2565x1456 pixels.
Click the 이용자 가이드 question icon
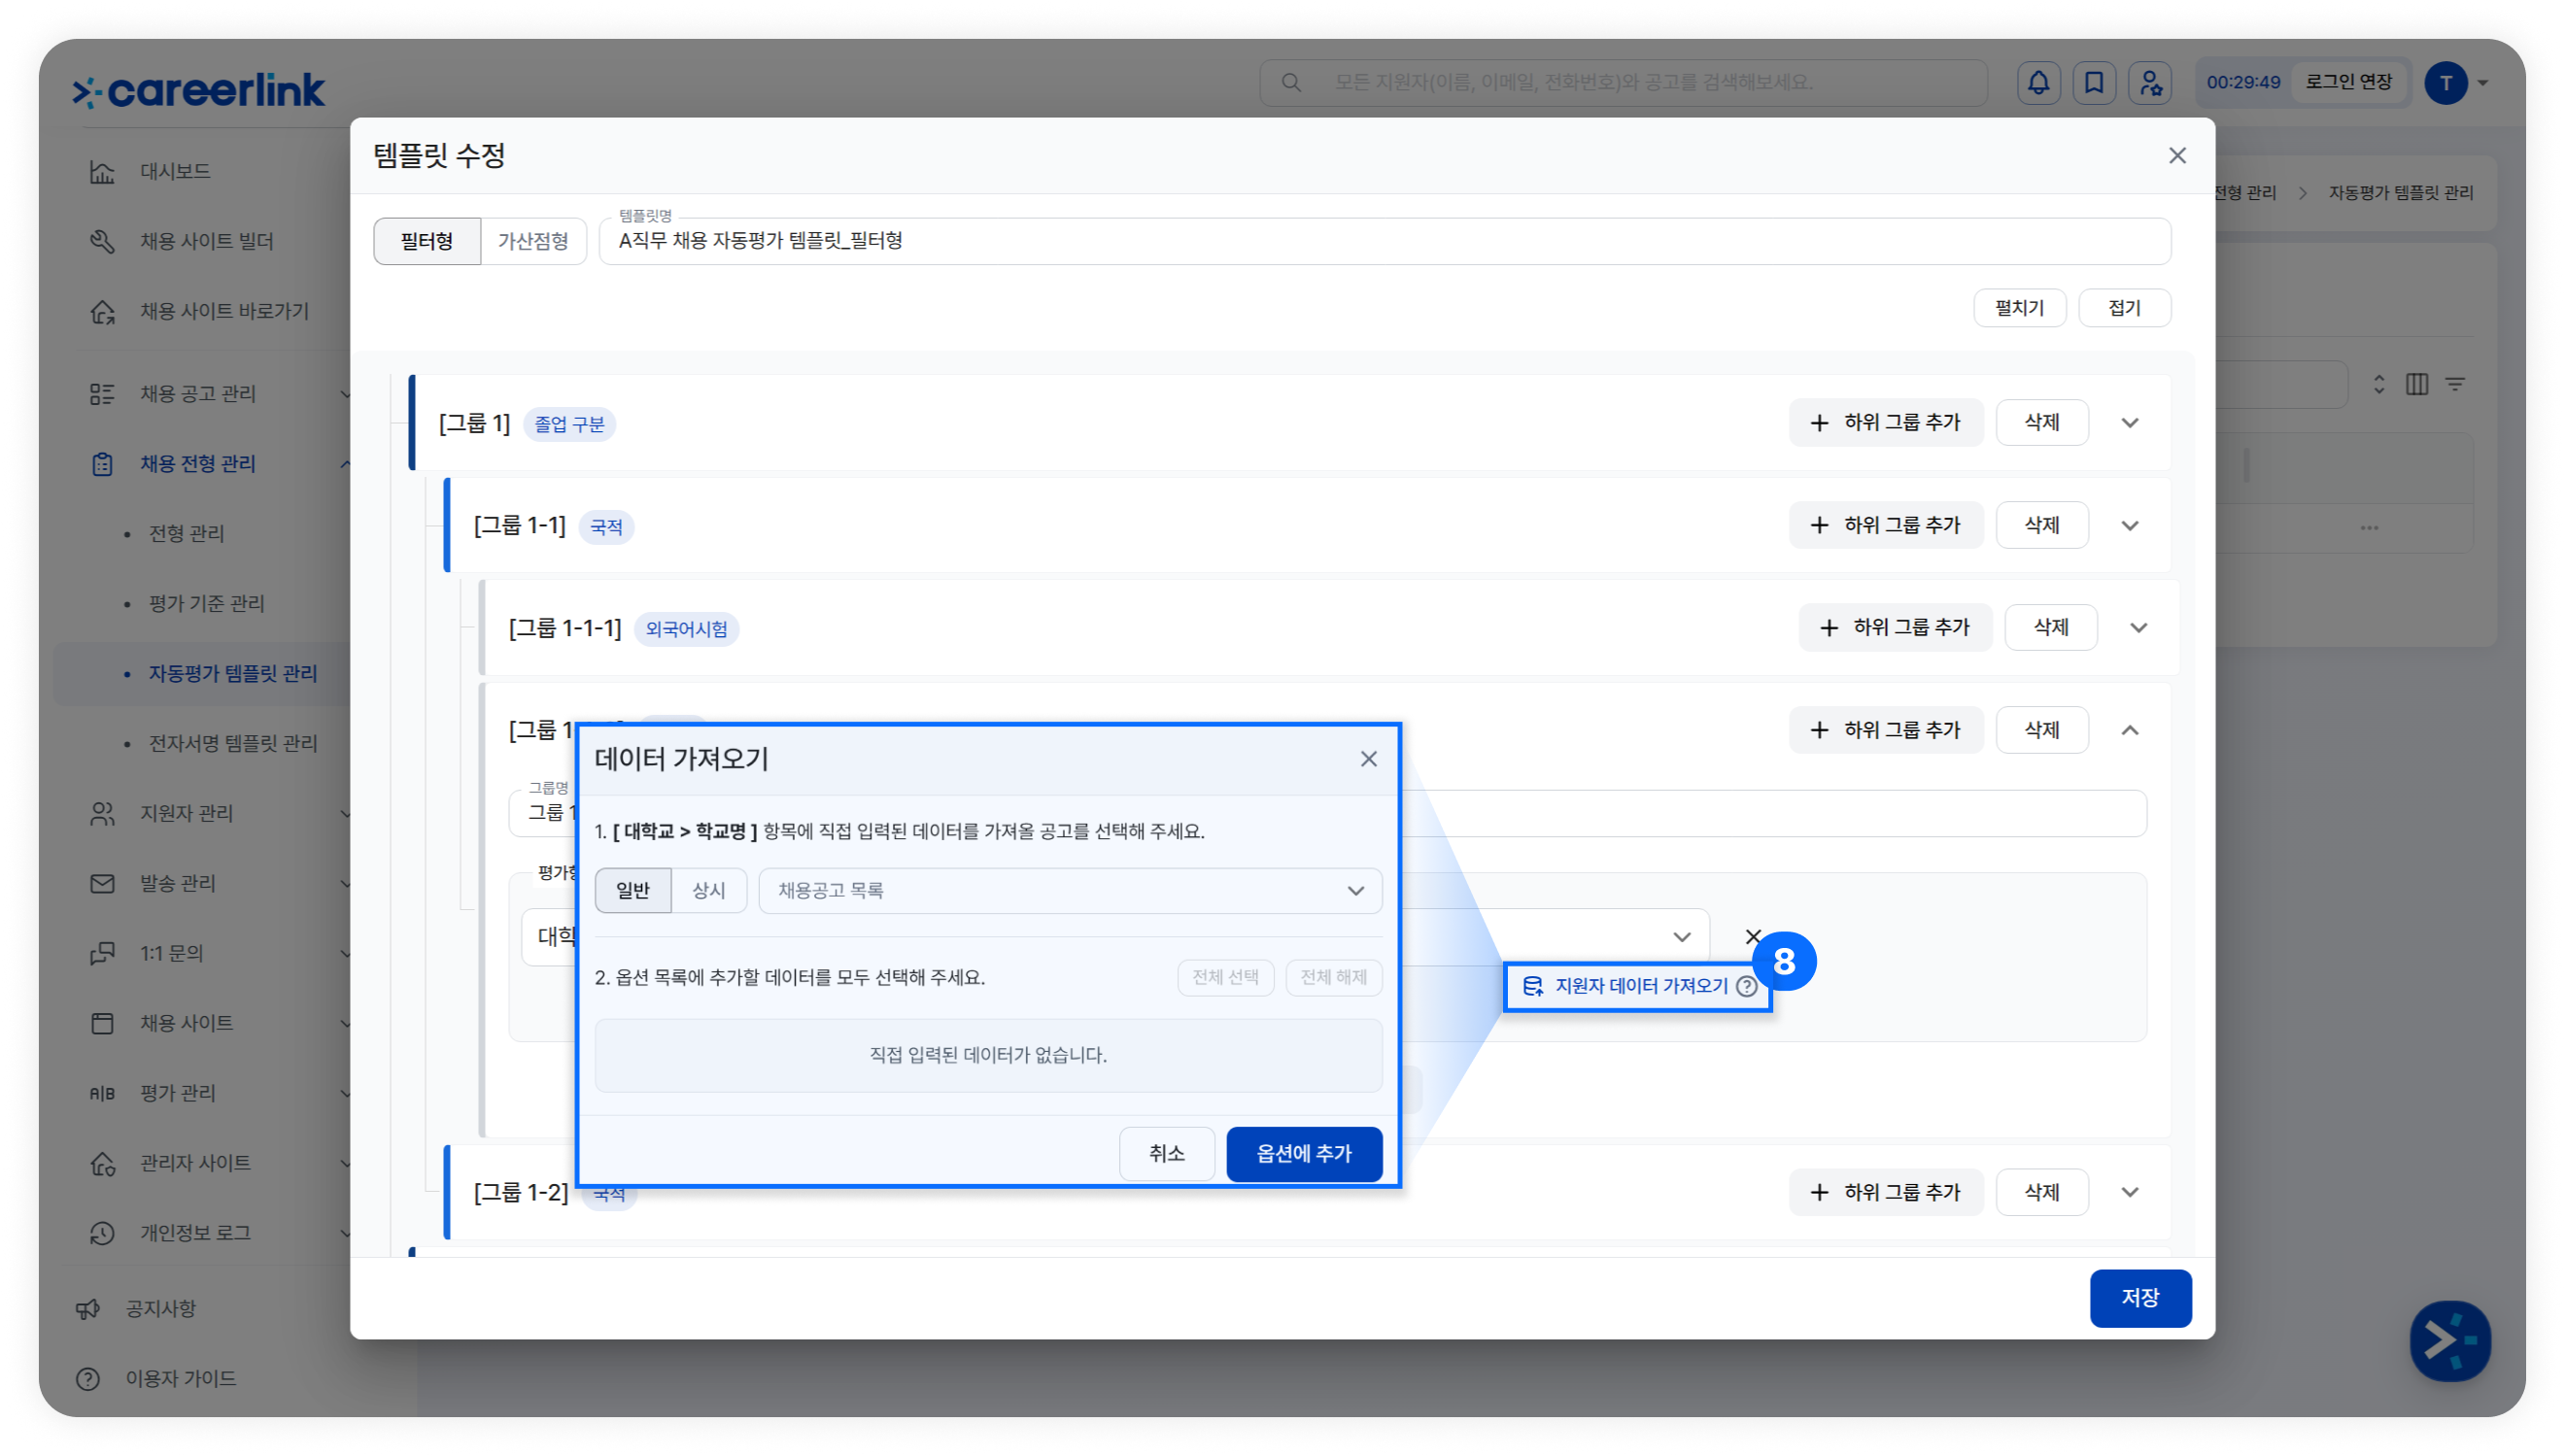click(x=88, y=1379)
